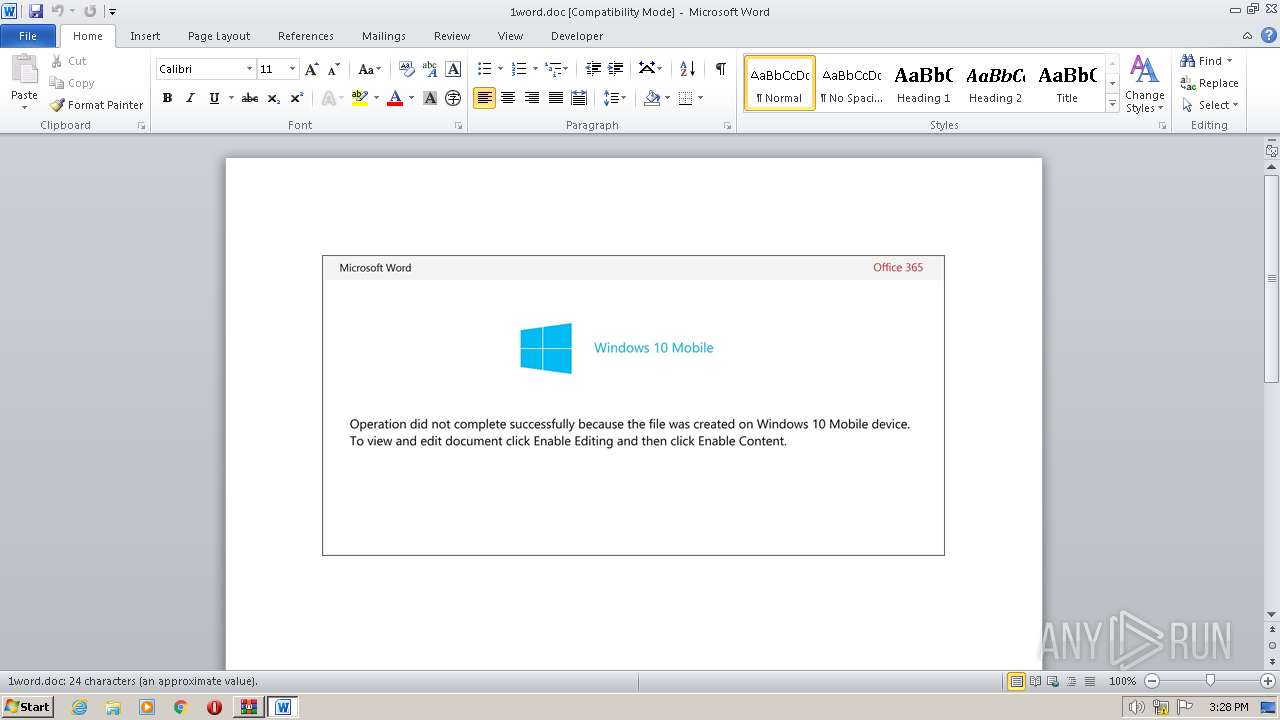Screen dimensions: 1280x720
Task: Open the Font Color dropdown arrow
Action: [x=411, y=98]
